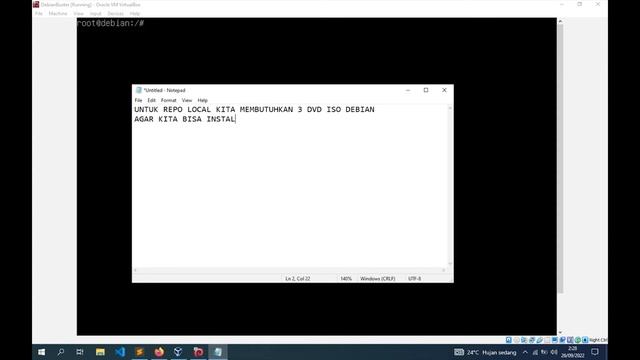640x360 pixels.
Task: Open File Explorer from taskbar
Action: [x=100, y=352]
